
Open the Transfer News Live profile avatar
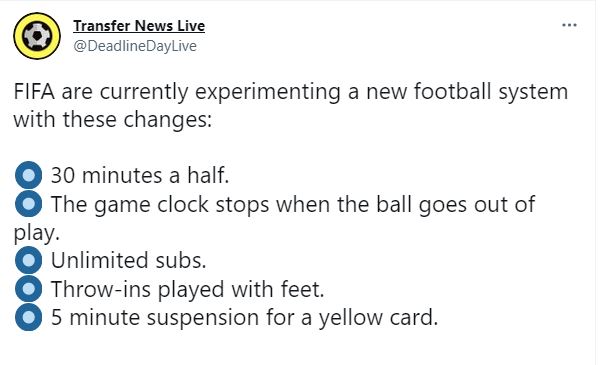(x=37, y=36)
